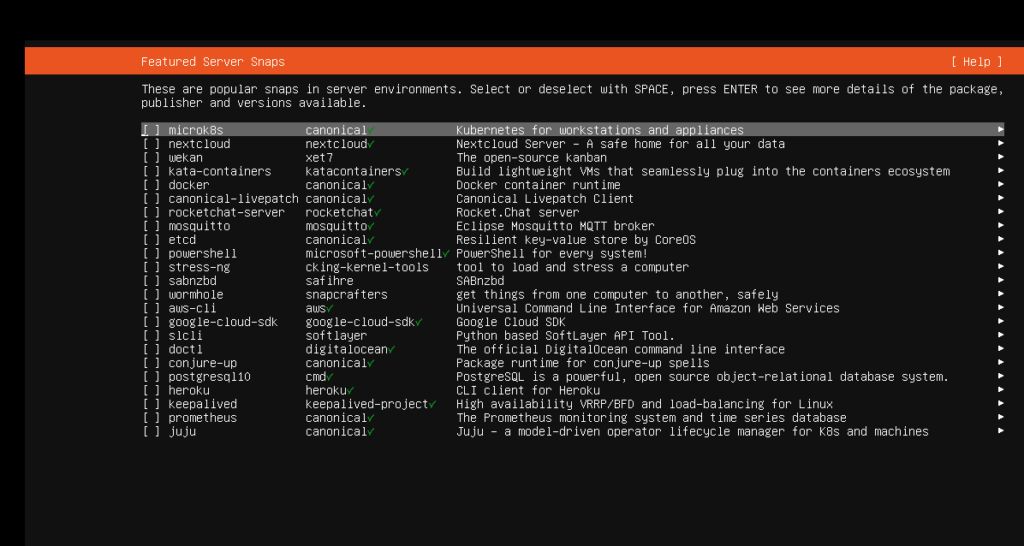Click publisher name snapcrafters

[346, 295]
